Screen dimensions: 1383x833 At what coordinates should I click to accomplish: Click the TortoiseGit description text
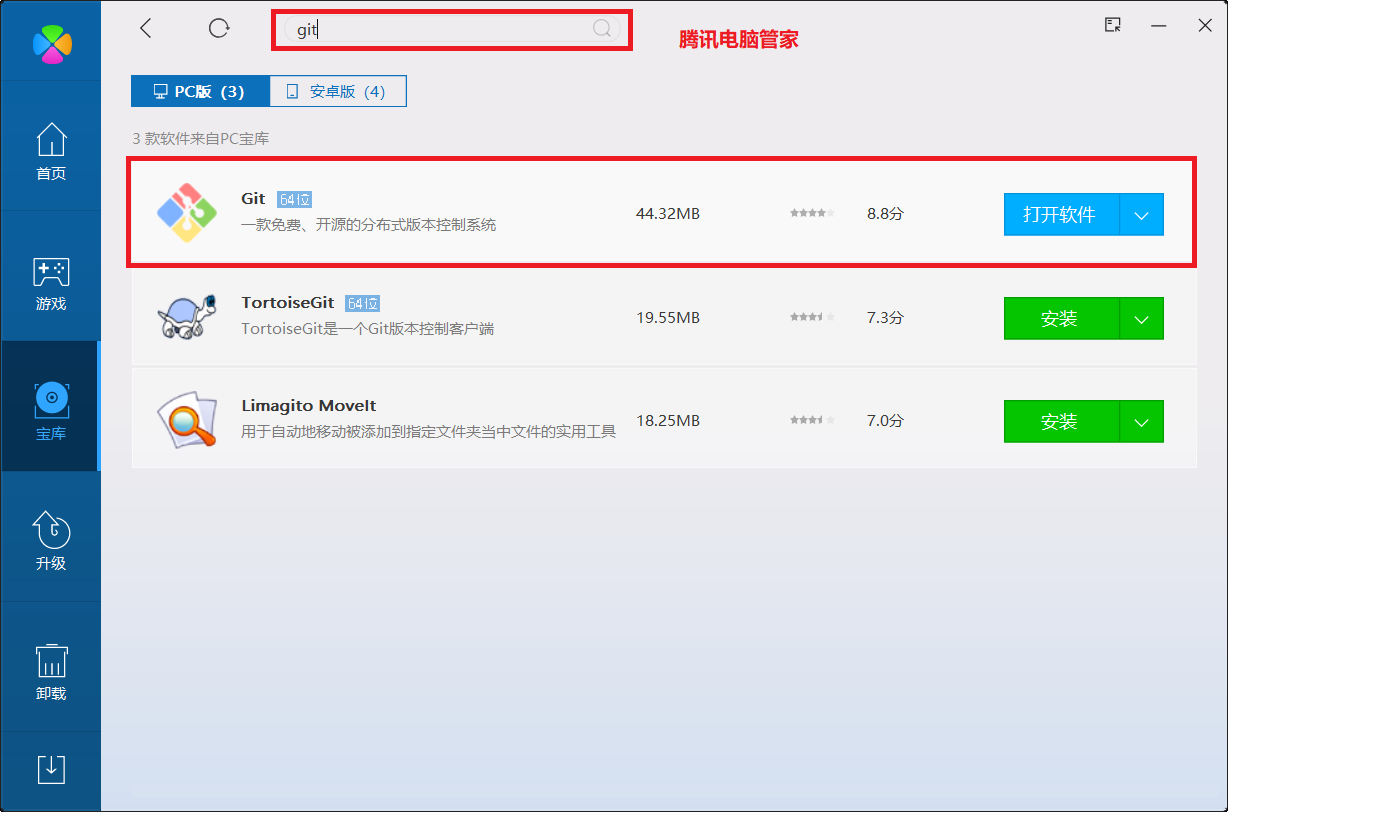pyautogui.click(x=368, y=328)
